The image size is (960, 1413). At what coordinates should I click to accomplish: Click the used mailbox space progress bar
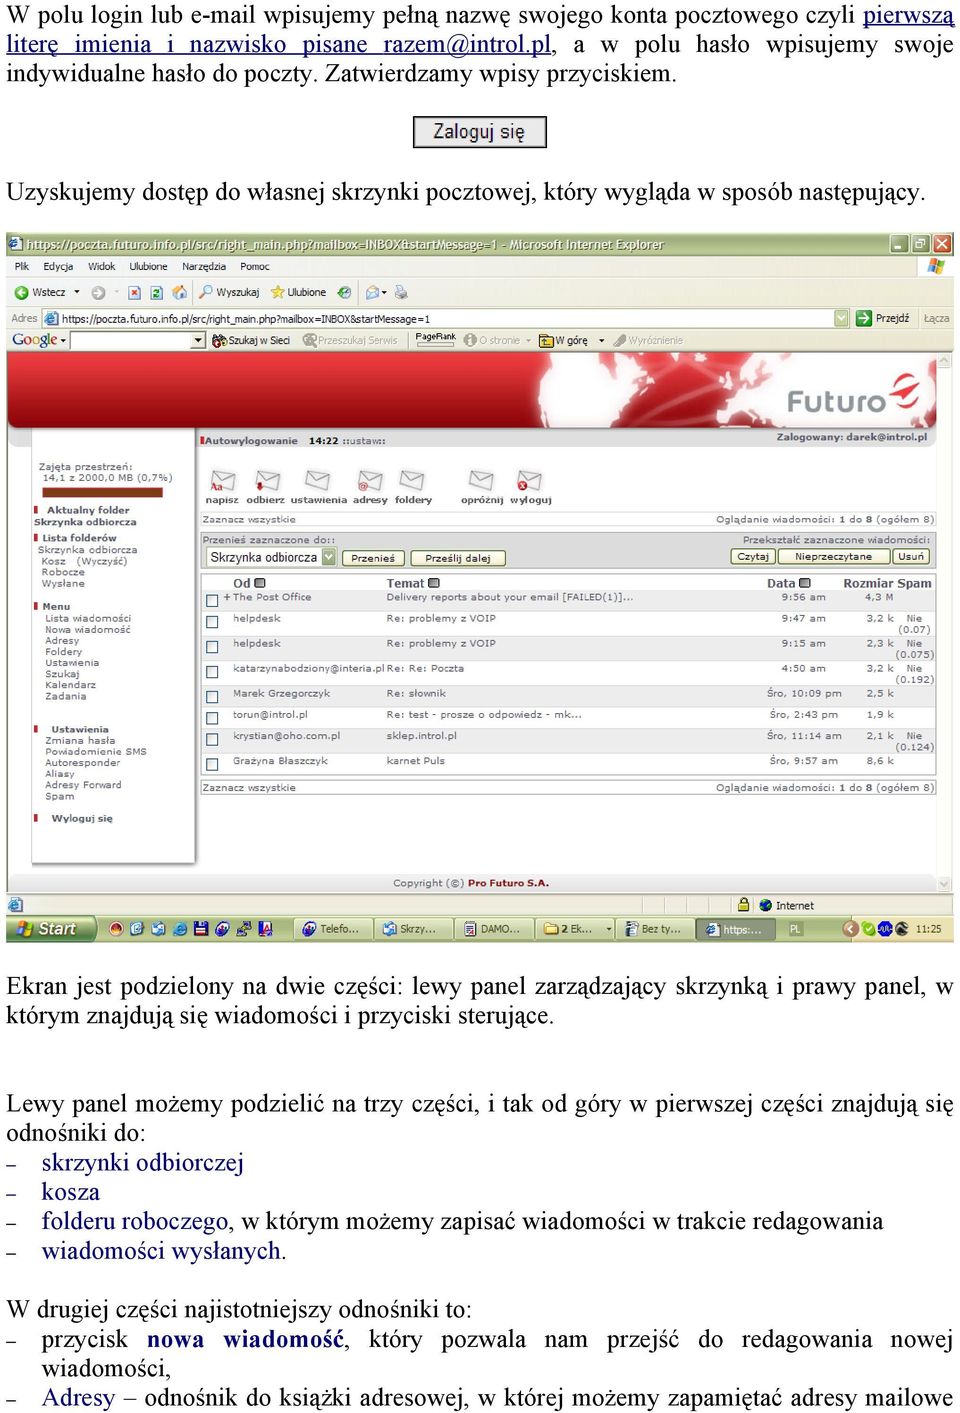pos(103,492)
